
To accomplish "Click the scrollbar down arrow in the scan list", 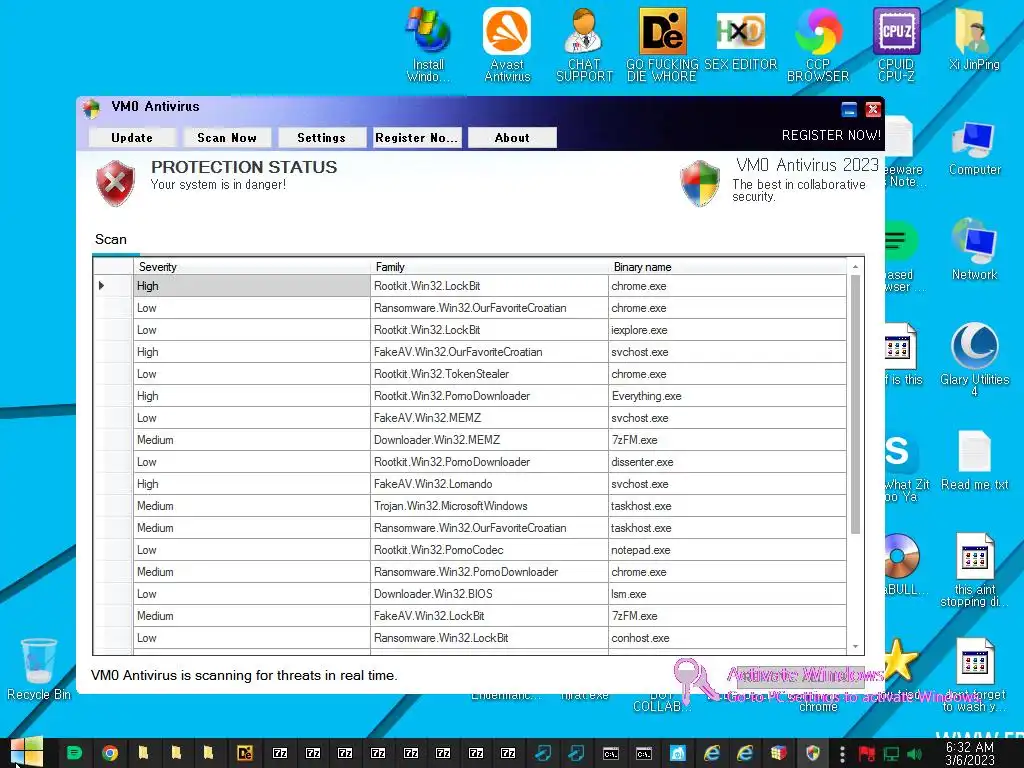I will pyautogui.click(x=855, y=647).
